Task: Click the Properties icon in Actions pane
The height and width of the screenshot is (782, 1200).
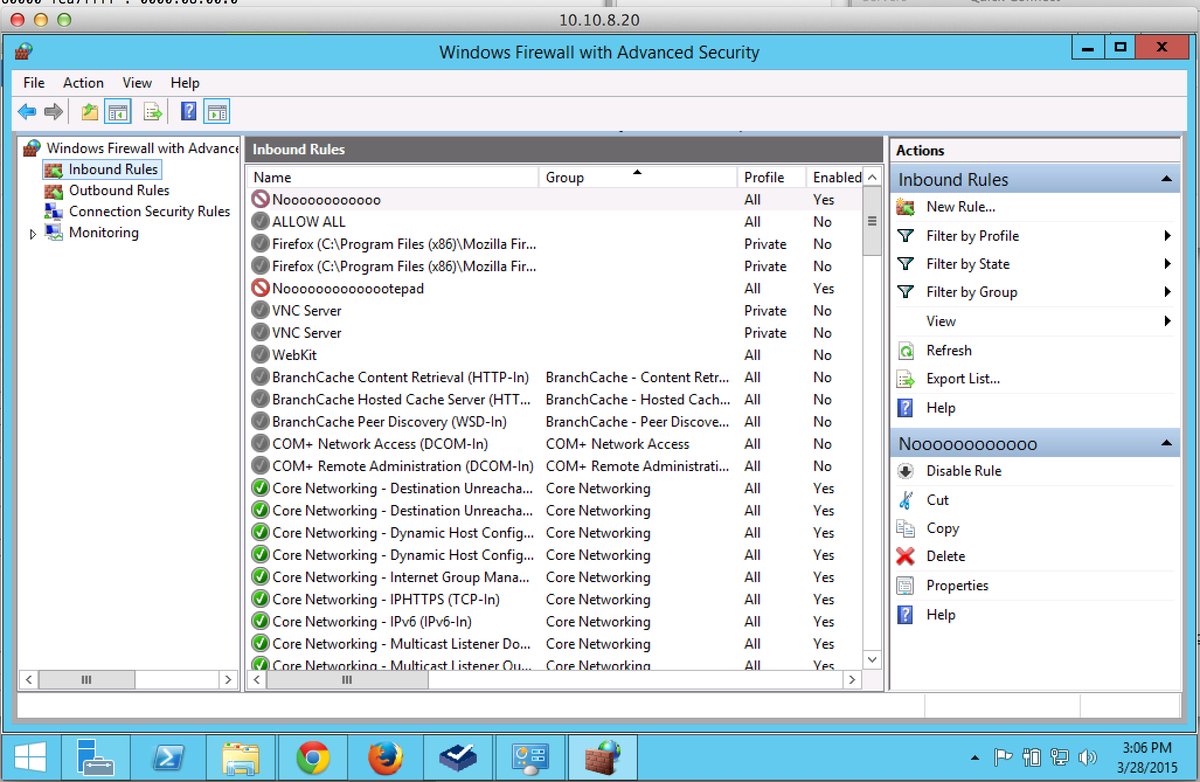Action: click(906, 586)
